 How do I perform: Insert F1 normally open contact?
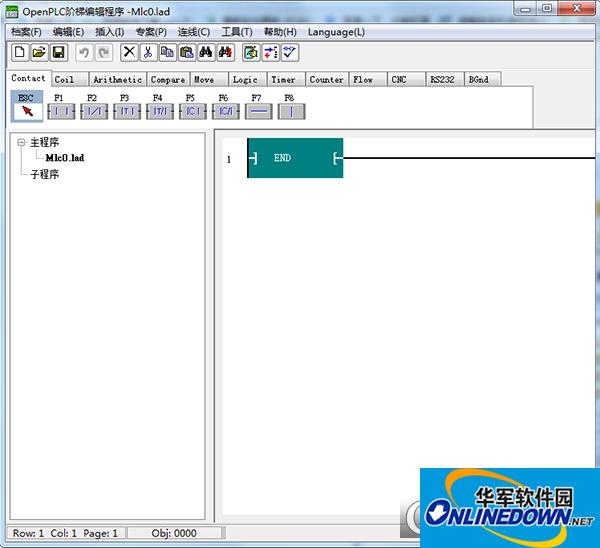61,111
